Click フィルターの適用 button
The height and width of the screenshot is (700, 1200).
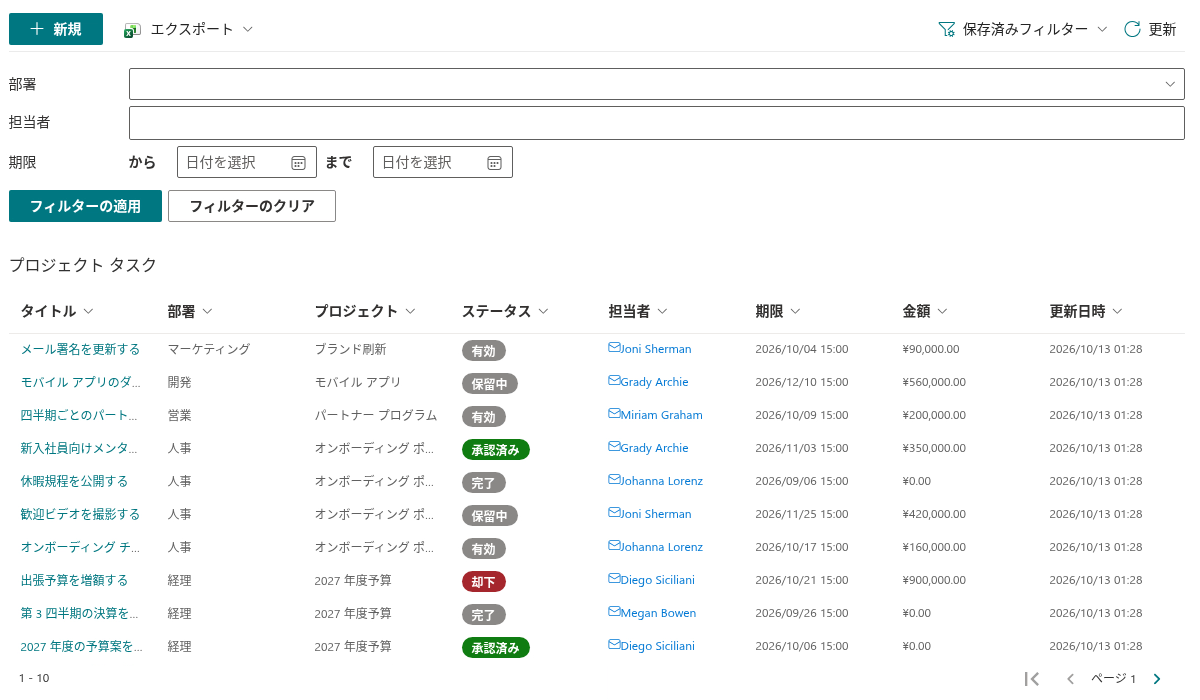click(85, 206)
